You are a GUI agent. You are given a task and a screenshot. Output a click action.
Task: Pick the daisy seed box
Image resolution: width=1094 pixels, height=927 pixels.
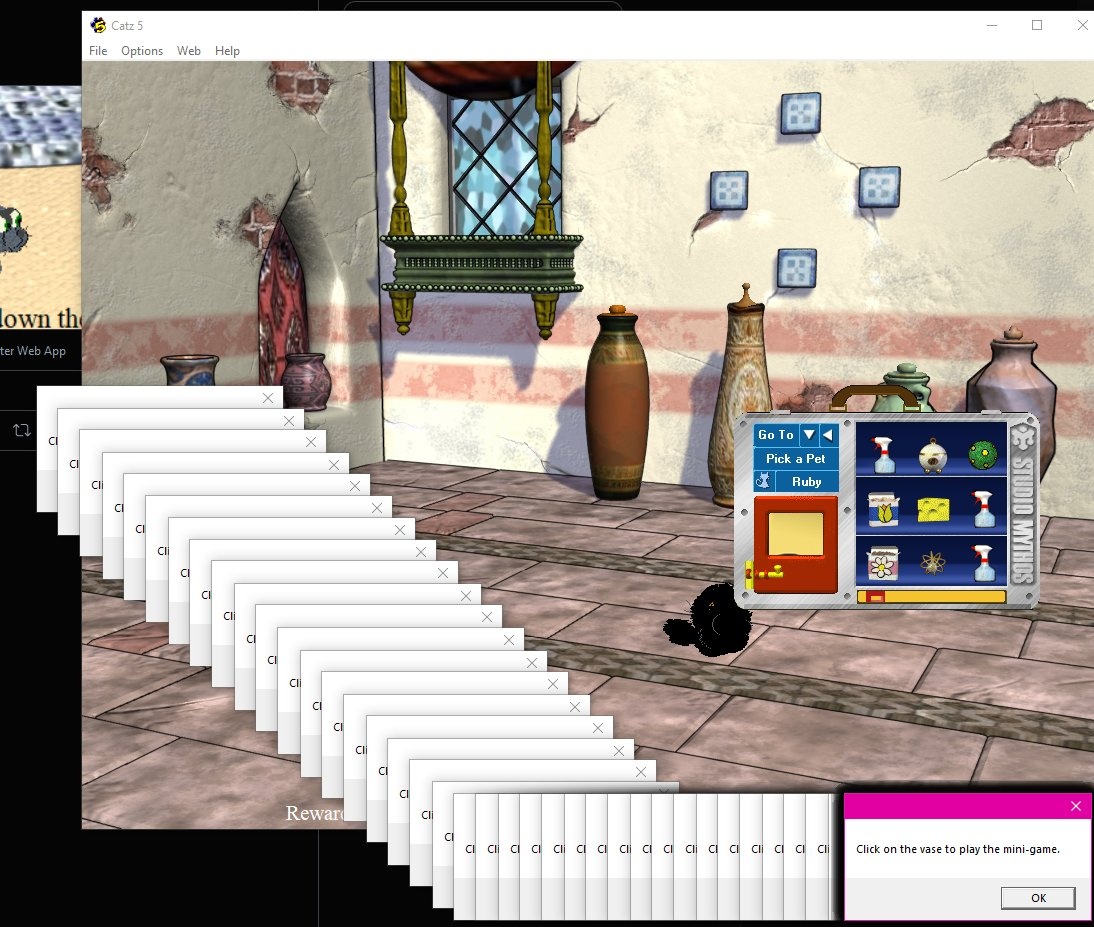click(883, 564)
